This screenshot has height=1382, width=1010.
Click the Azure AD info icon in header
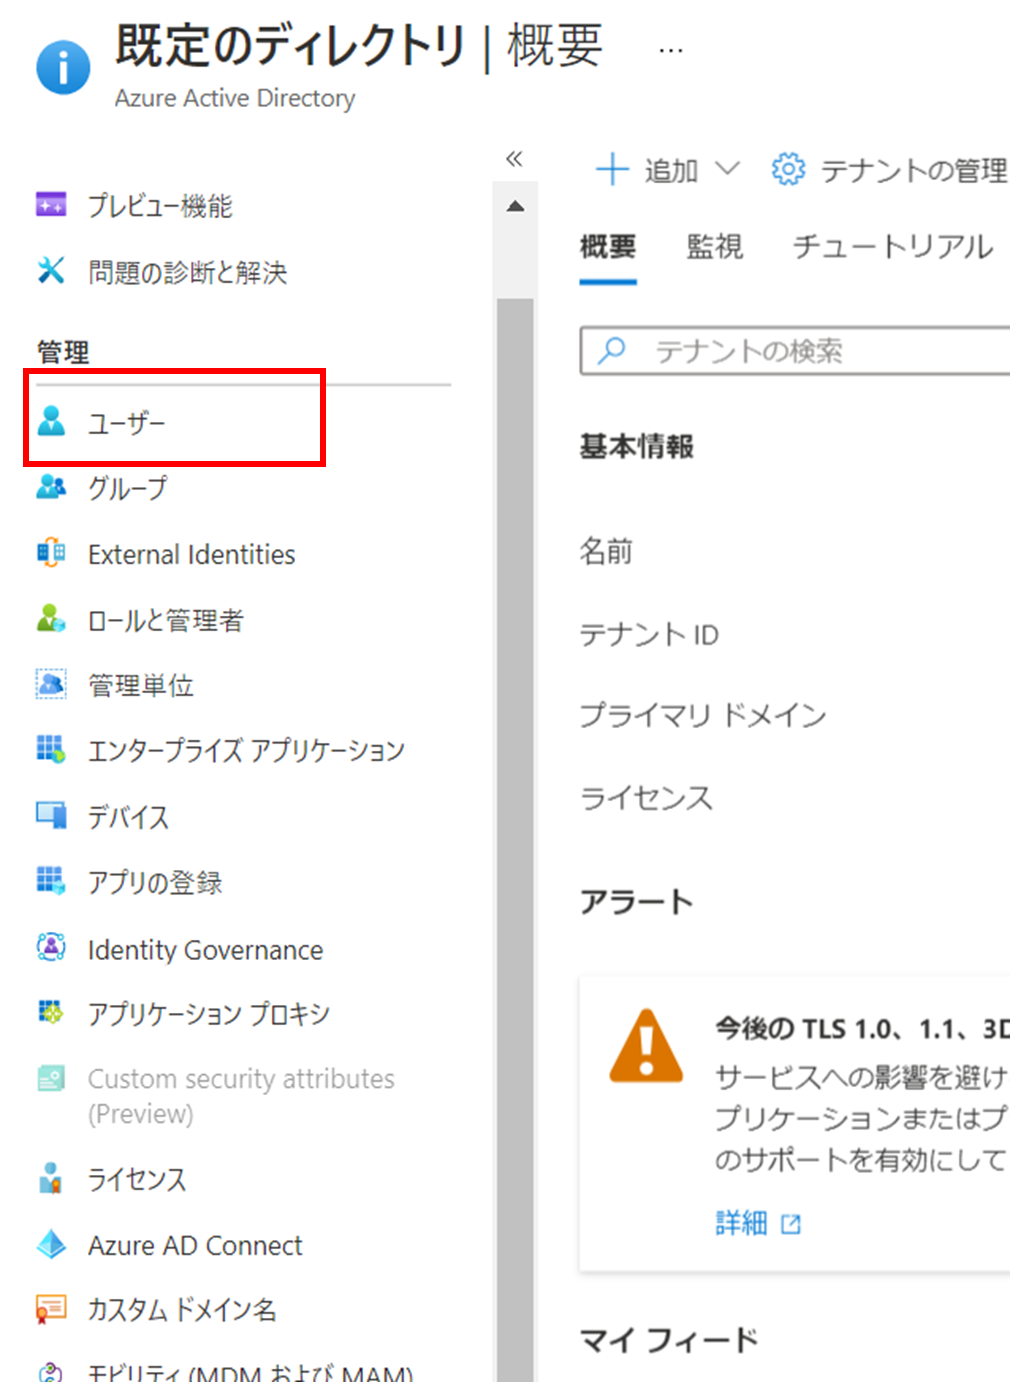click(63, 68)
